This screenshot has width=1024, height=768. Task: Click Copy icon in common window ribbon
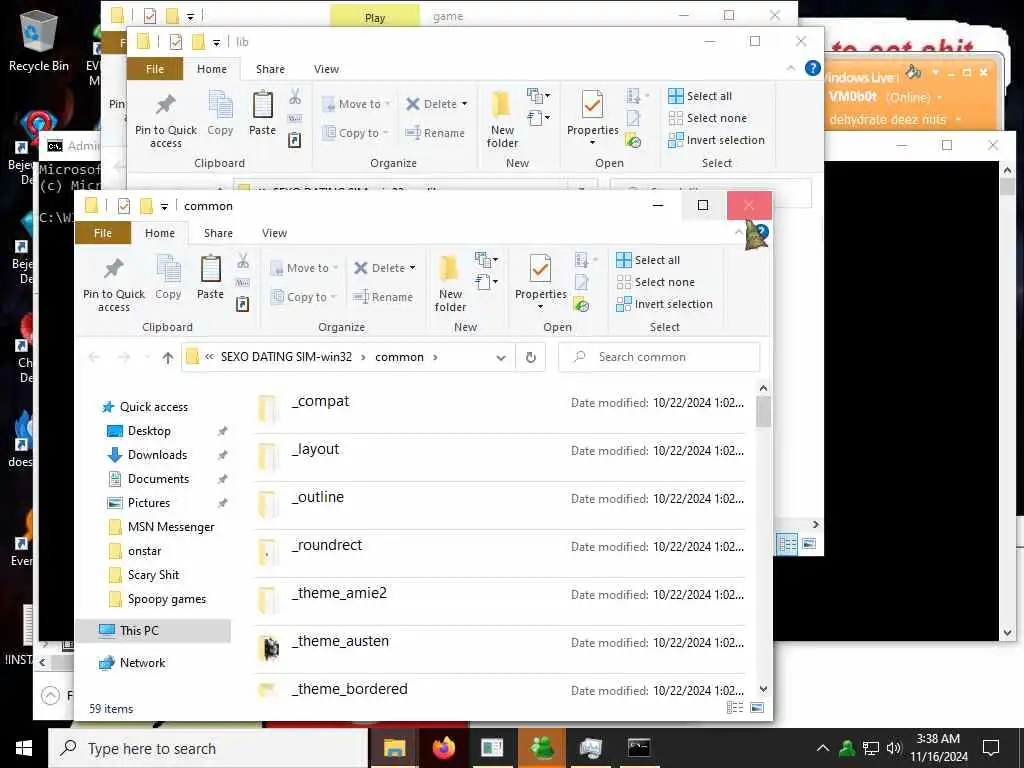[168, 269]
